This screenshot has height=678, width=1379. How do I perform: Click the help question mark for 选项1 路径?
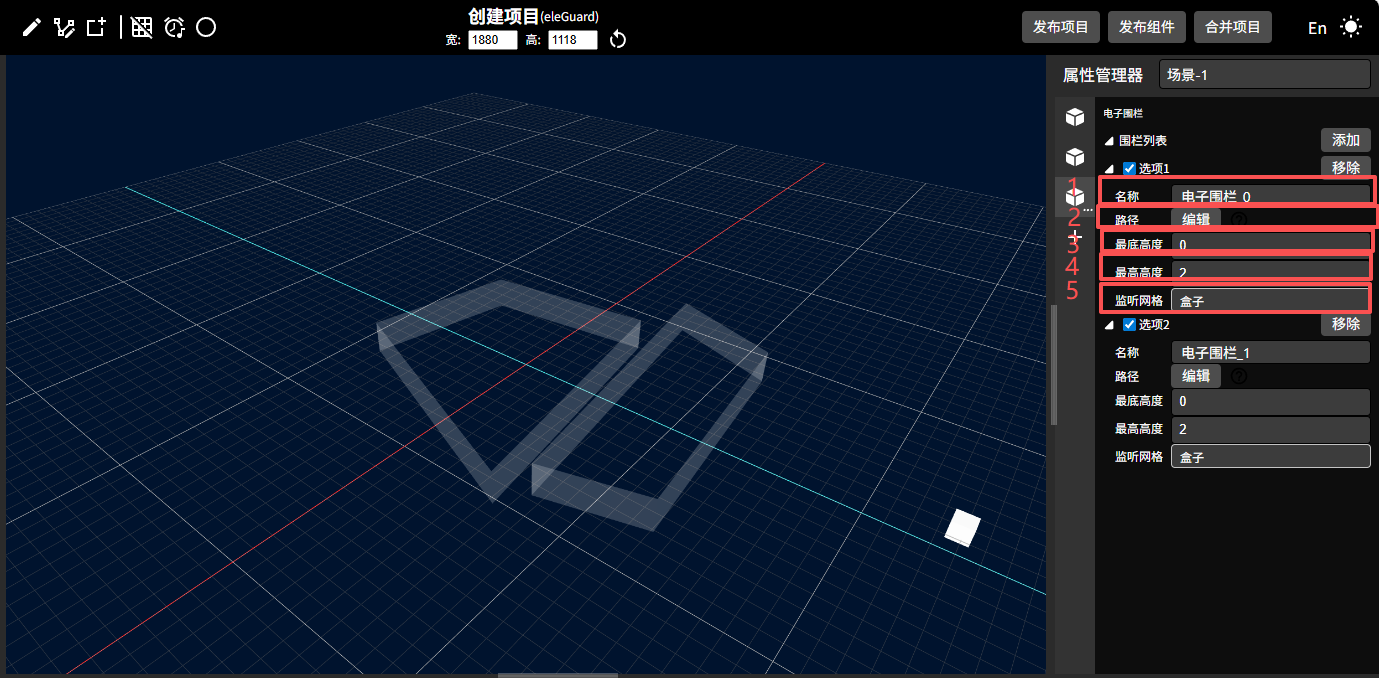(x=1239, y=219)
